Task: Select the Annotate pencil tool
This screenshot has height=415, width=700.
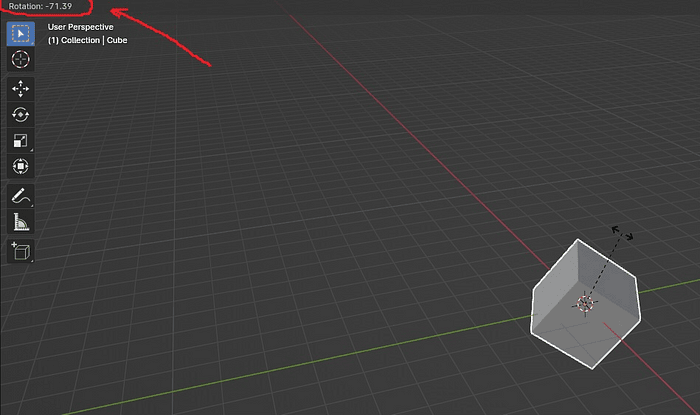Action: 20,196
